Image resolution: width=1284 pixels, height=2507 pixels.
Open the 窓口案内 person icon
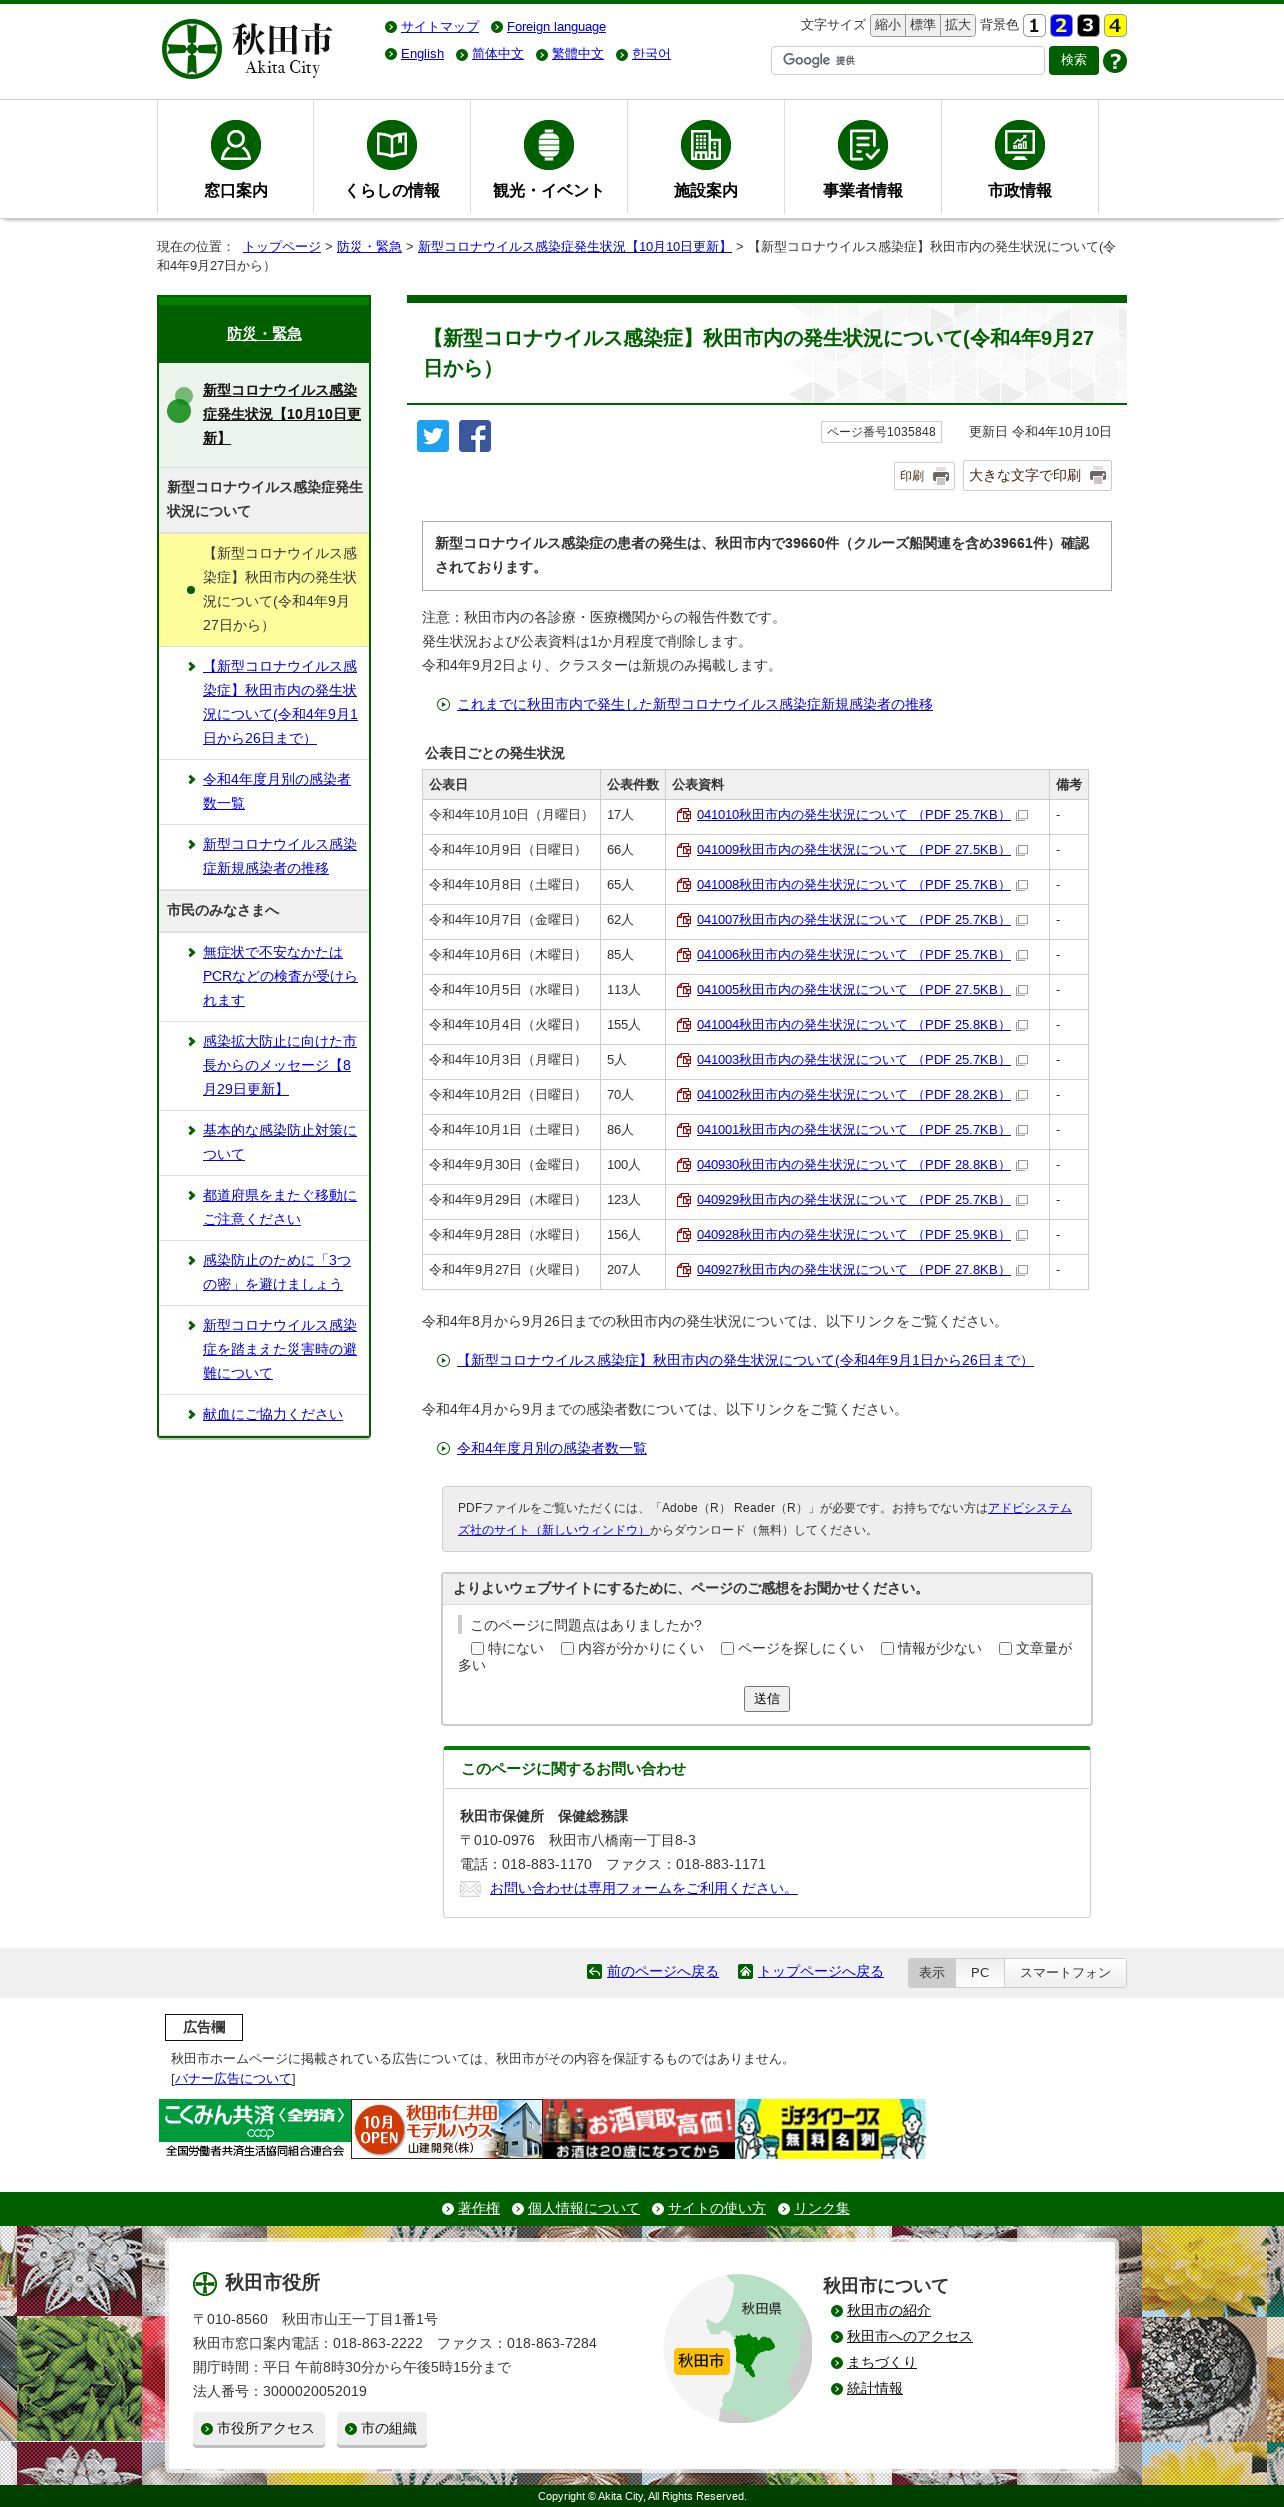coord(236,144)
